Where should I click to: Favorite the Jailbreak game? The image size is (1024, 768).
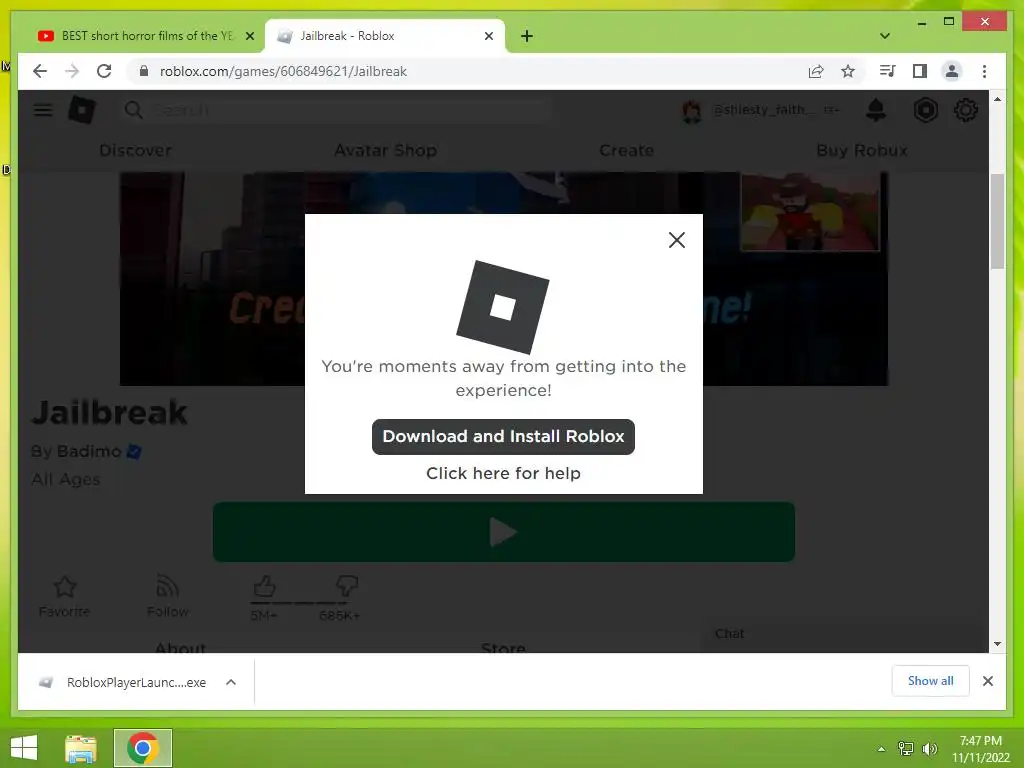coord(65,596)
